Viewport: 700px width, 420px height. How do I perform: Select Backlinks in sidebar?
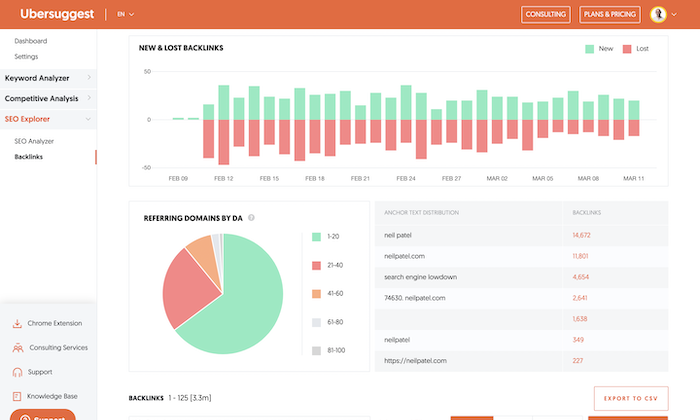pyautogui.click(x=29, y=157)
